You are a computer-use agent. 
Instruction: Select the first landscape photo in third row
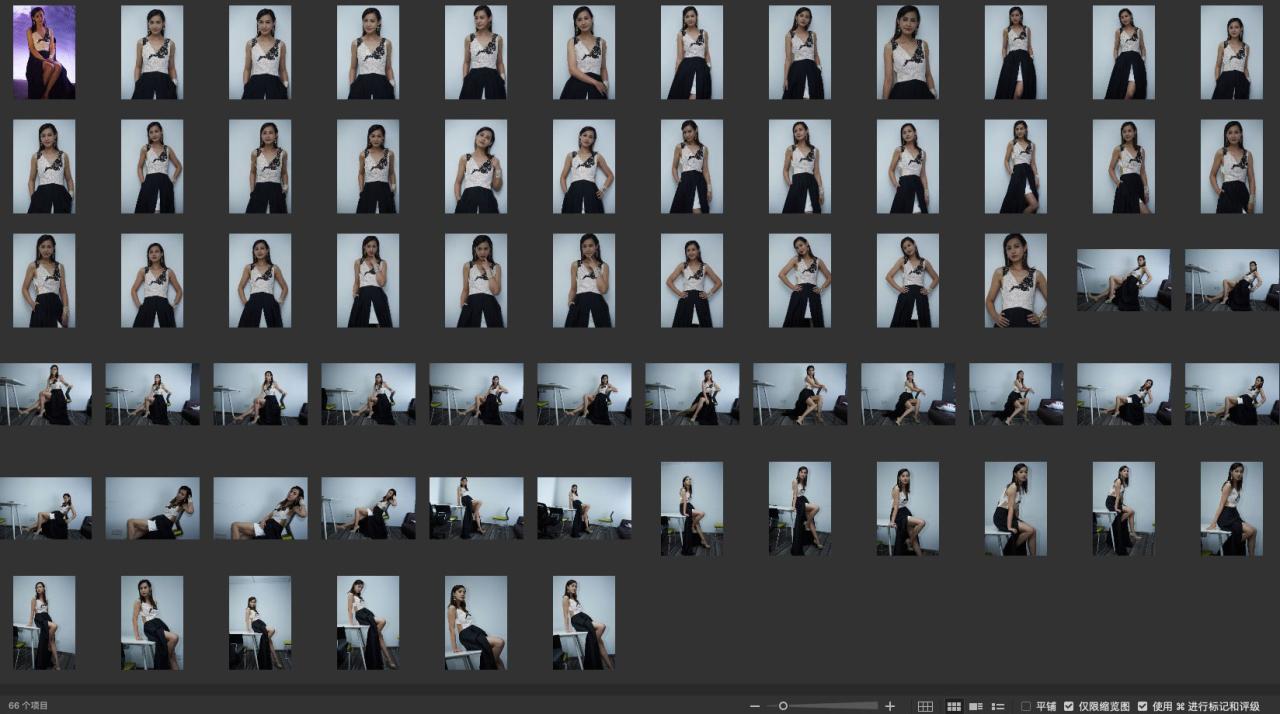(1123, 280)
